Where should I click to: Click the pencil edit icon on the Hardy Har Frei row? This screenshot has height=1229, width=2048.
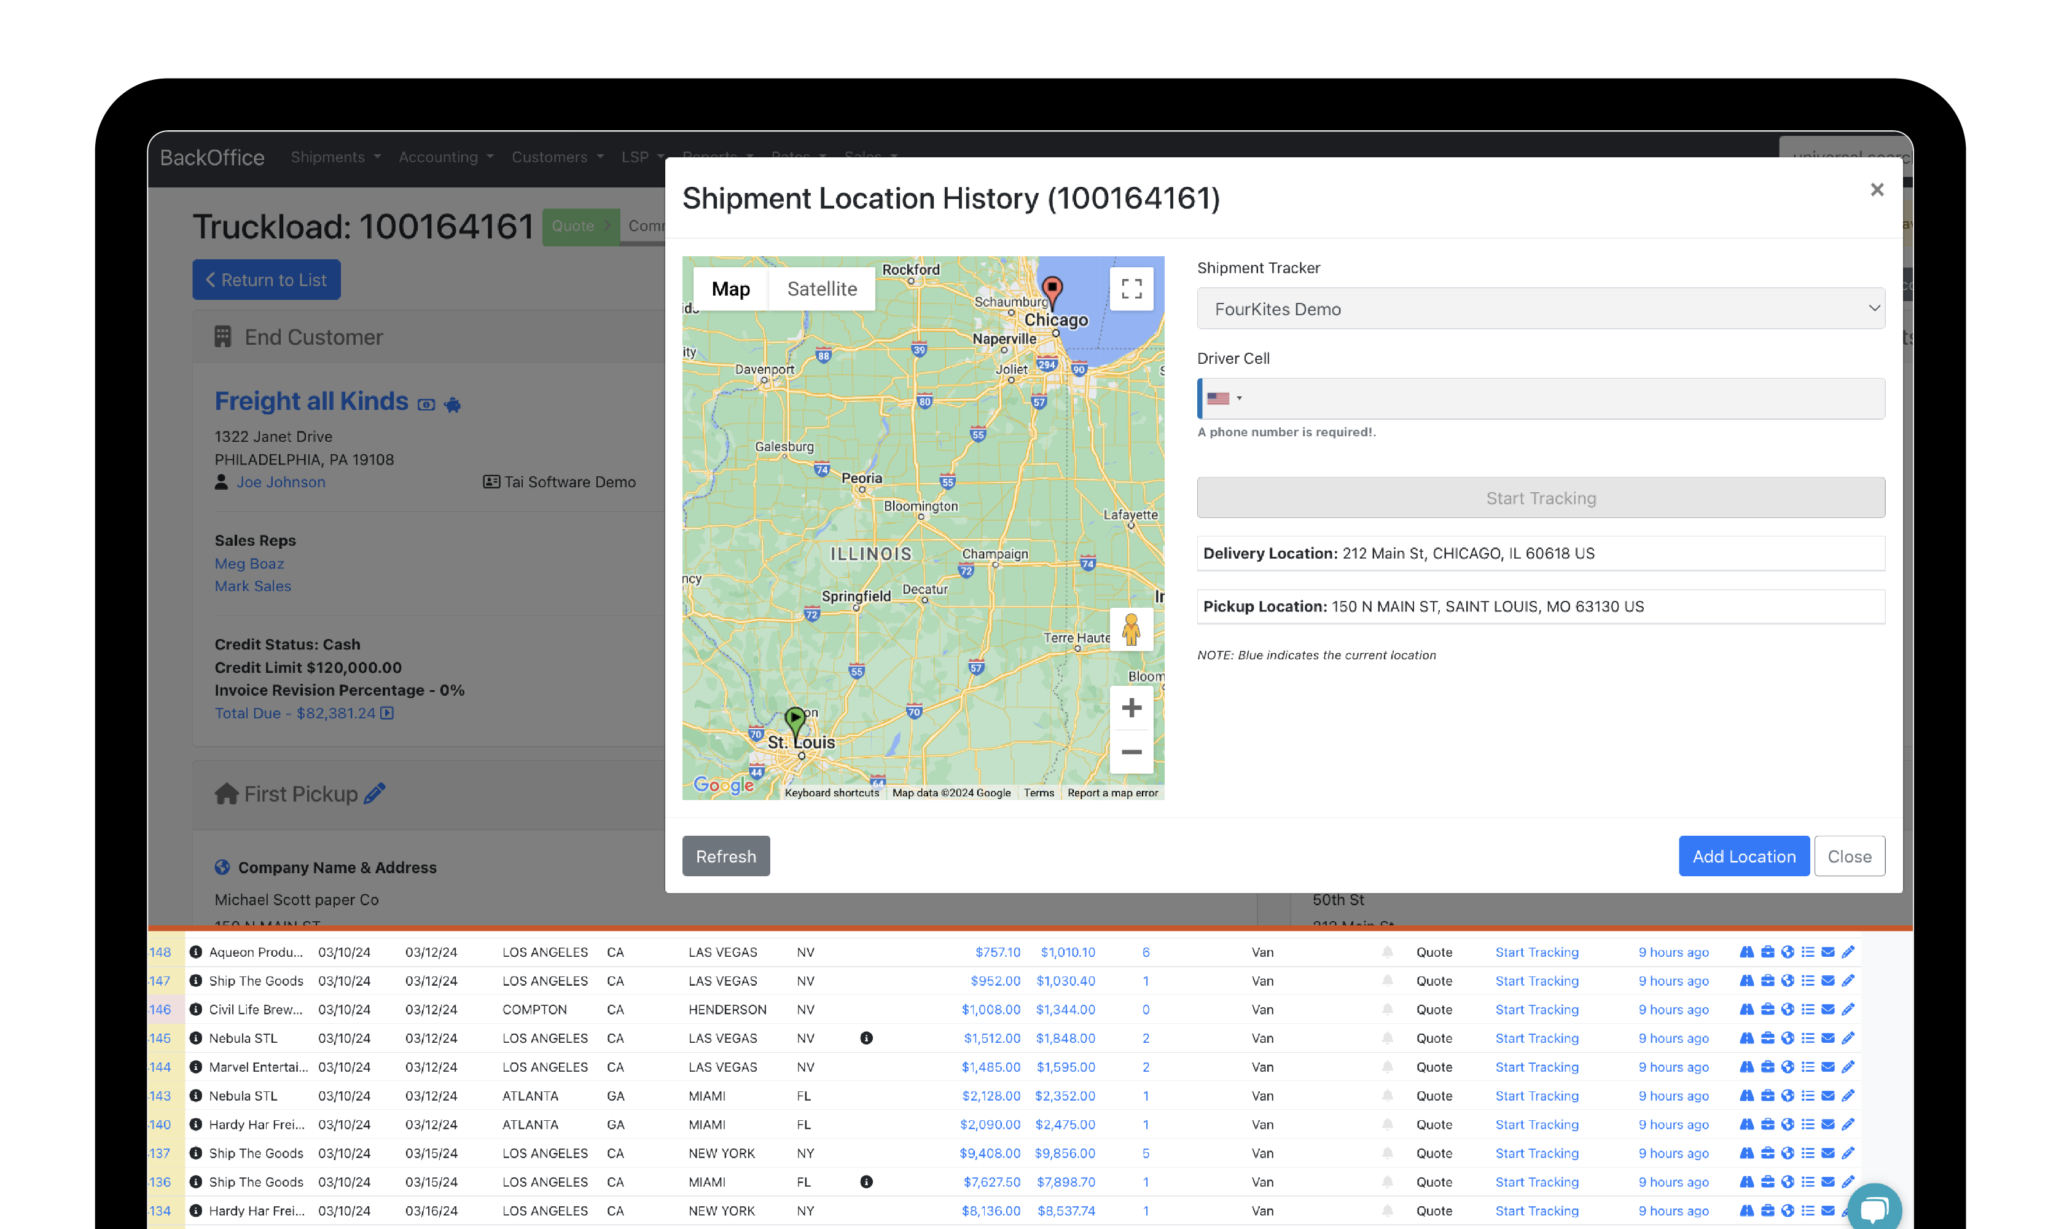1848,1124
